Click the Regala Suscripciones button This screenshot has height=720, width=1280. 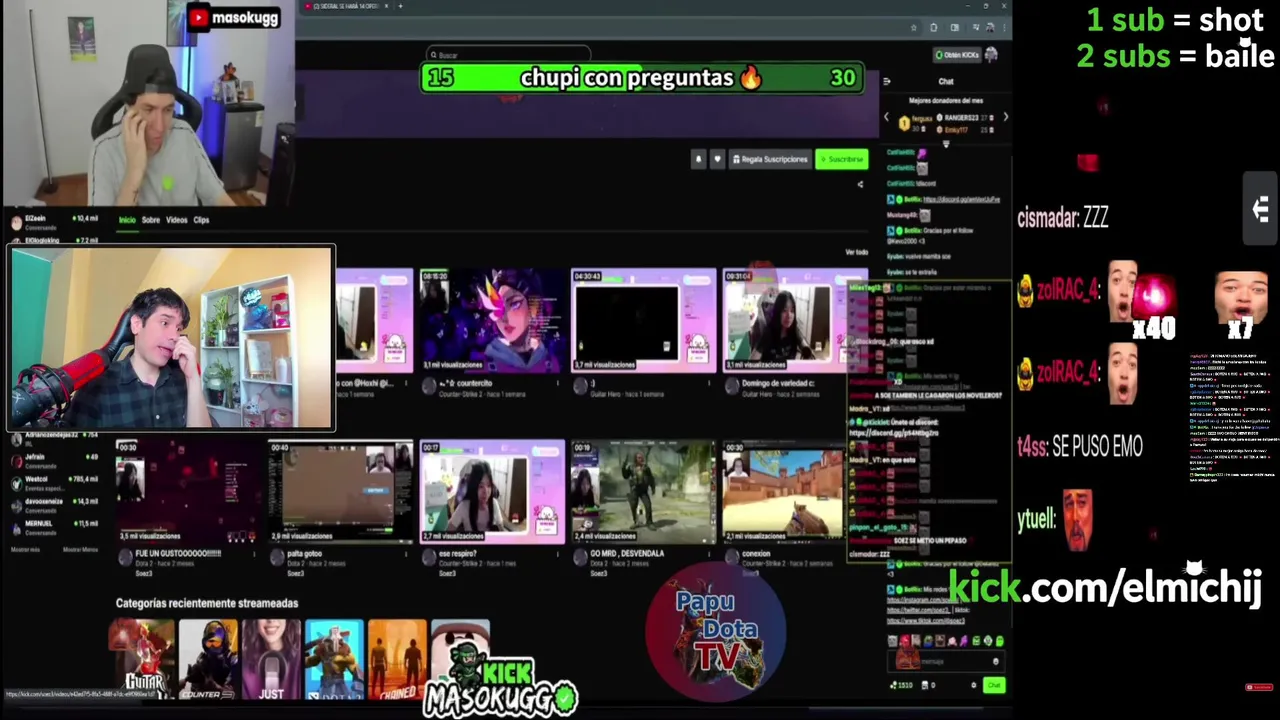[x=770, y=159]
